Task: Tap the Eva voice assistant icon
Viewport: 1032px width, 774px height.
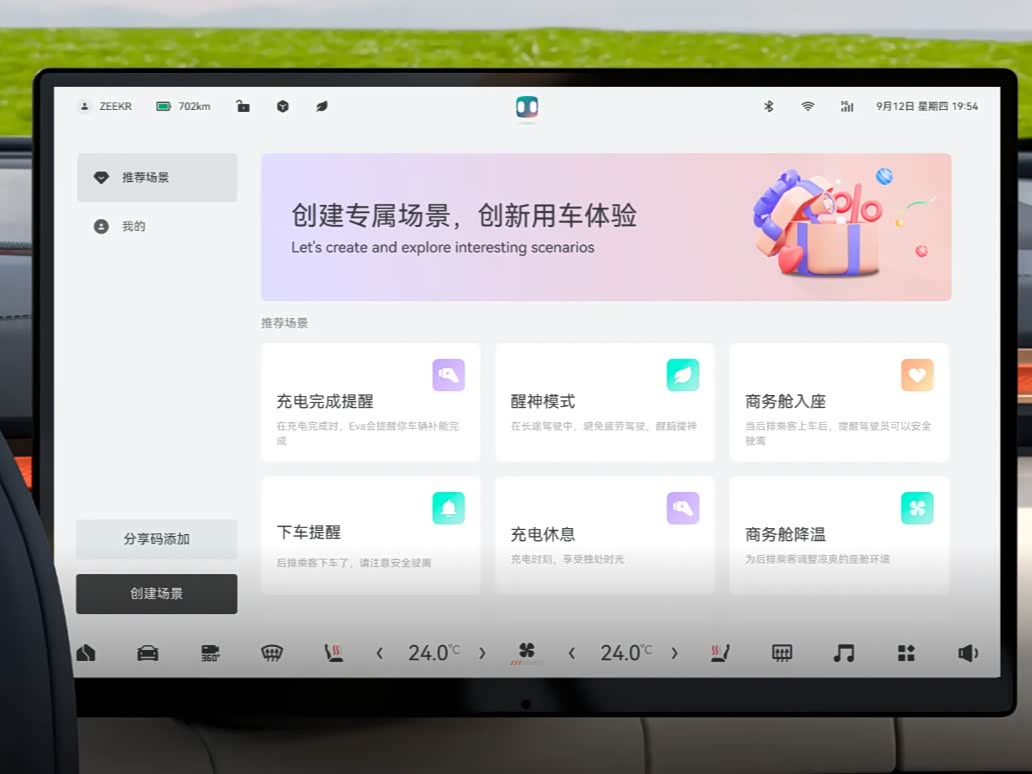Action: click(x=527, y=107)
